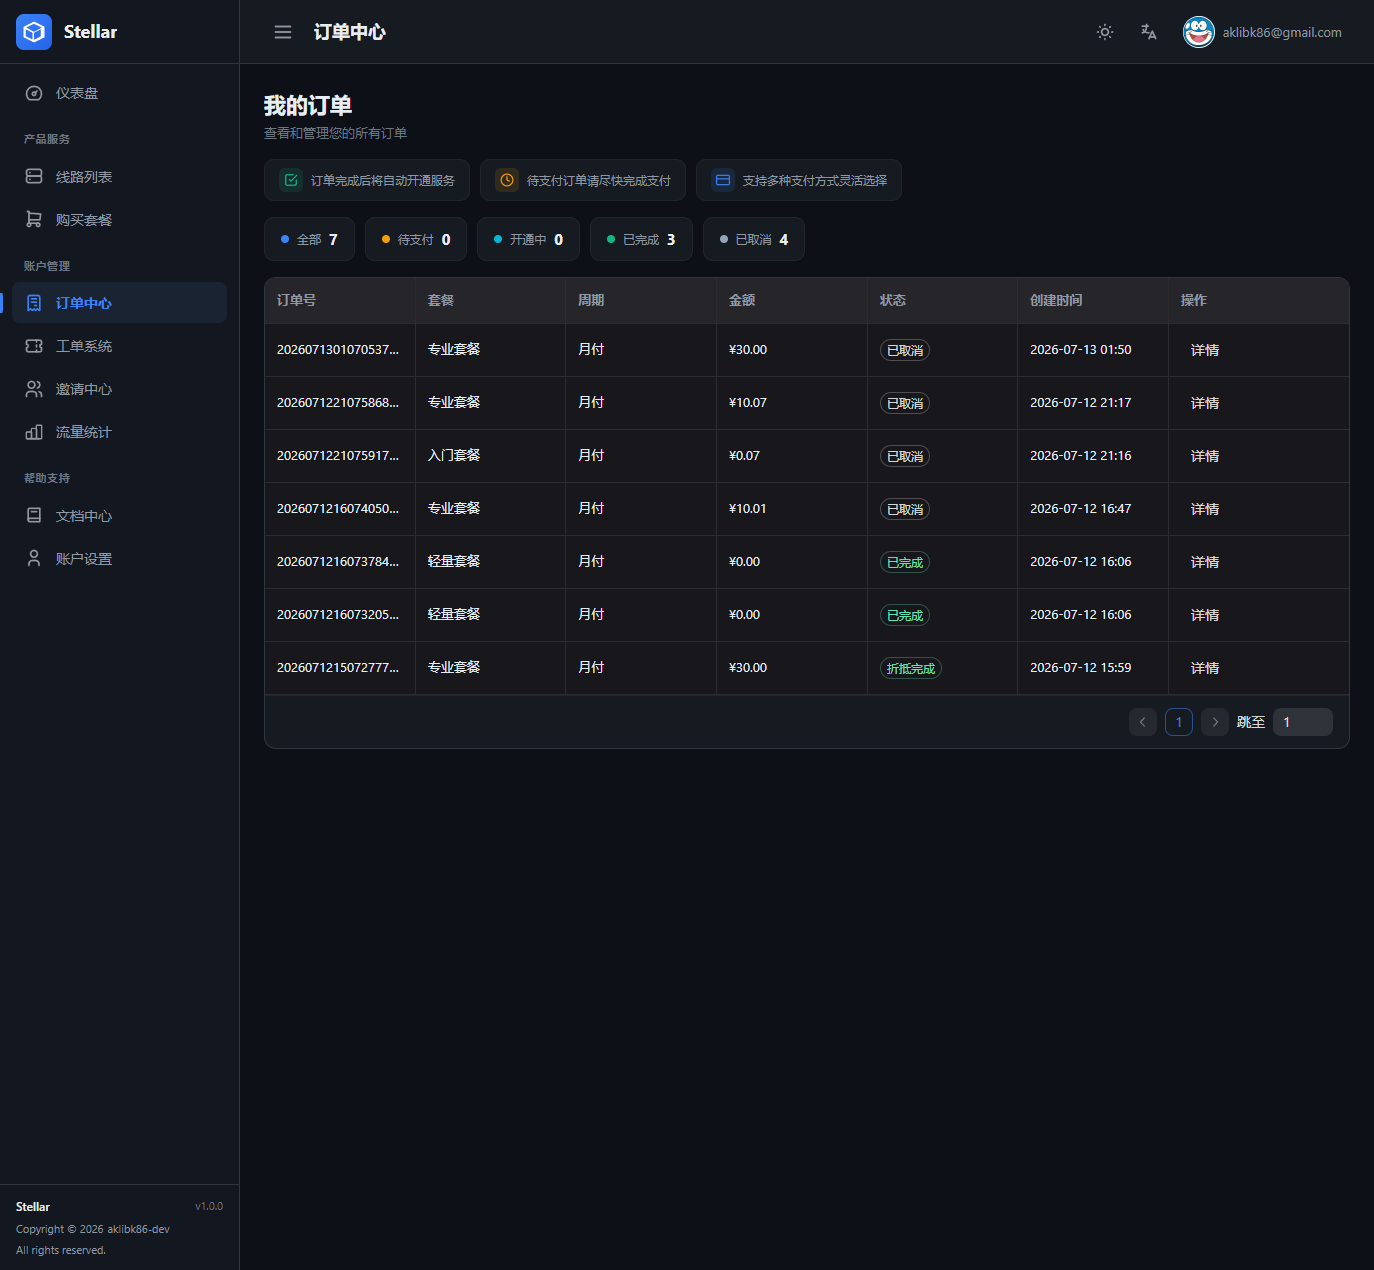Open 详情 for order 2026071216073784

(1205, 562)
